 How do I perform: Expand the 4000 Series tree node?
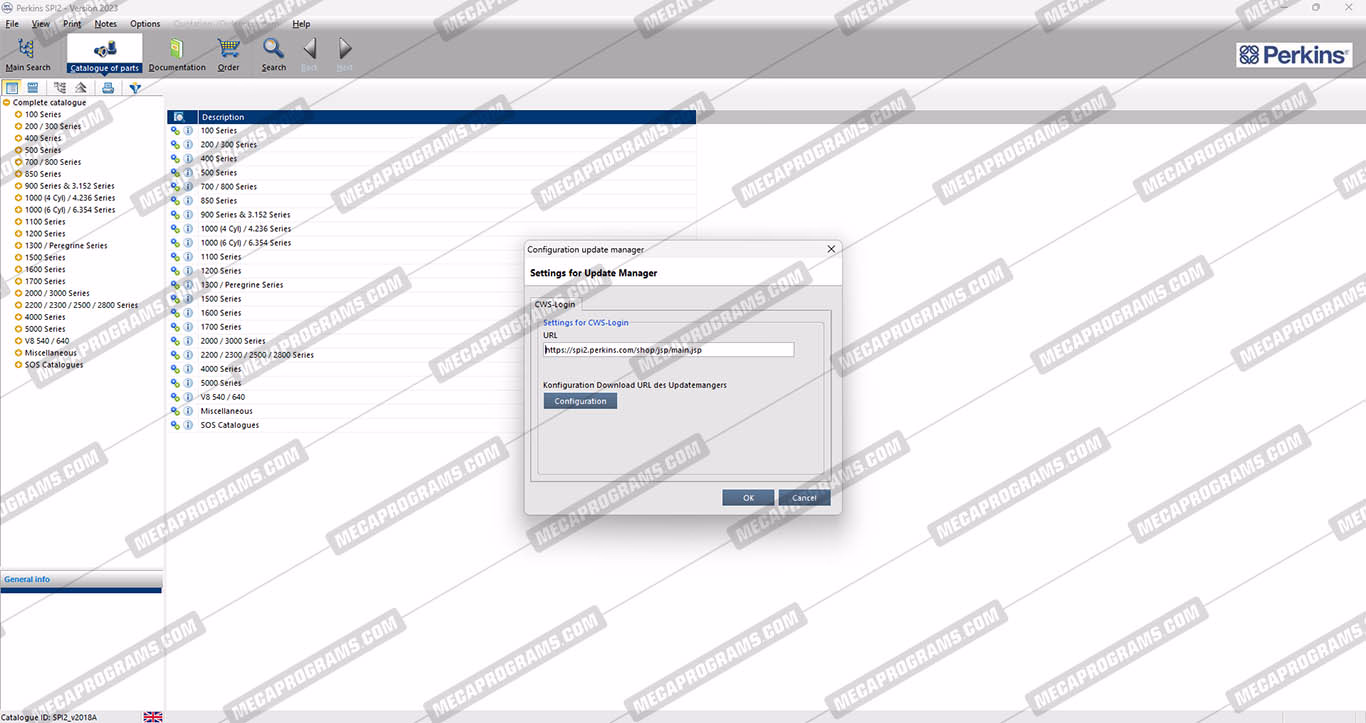click(x=18, y=317)
